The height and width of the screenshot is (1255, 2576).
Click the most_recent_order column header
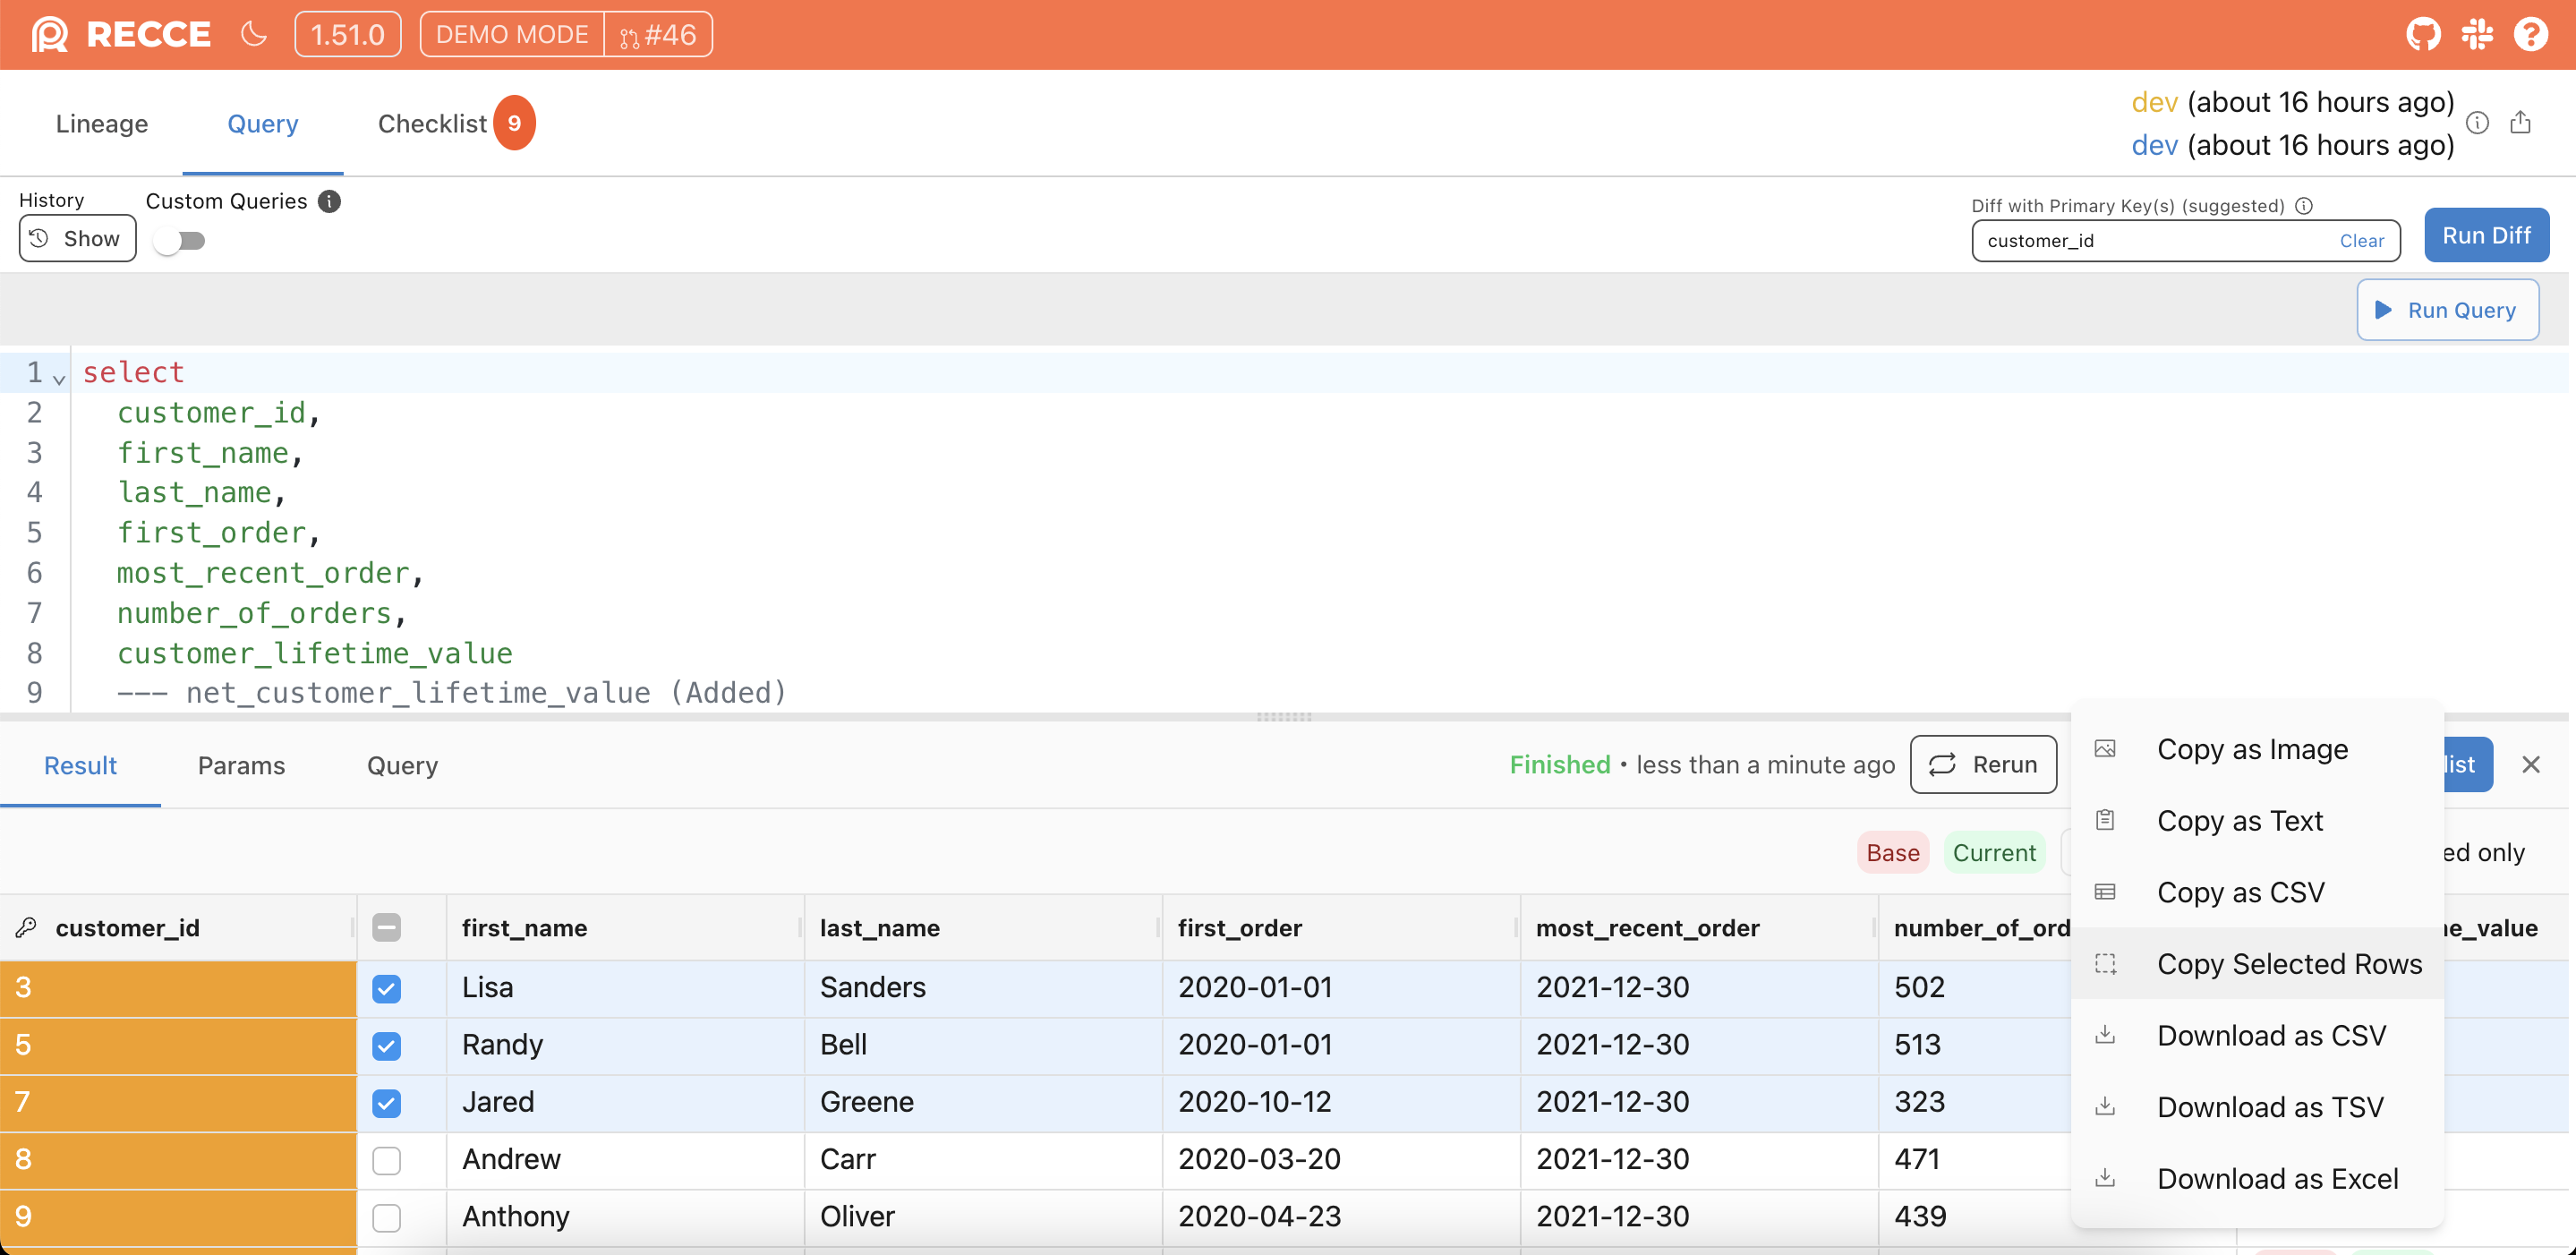pyautogui.click(x=1699, y=927)
